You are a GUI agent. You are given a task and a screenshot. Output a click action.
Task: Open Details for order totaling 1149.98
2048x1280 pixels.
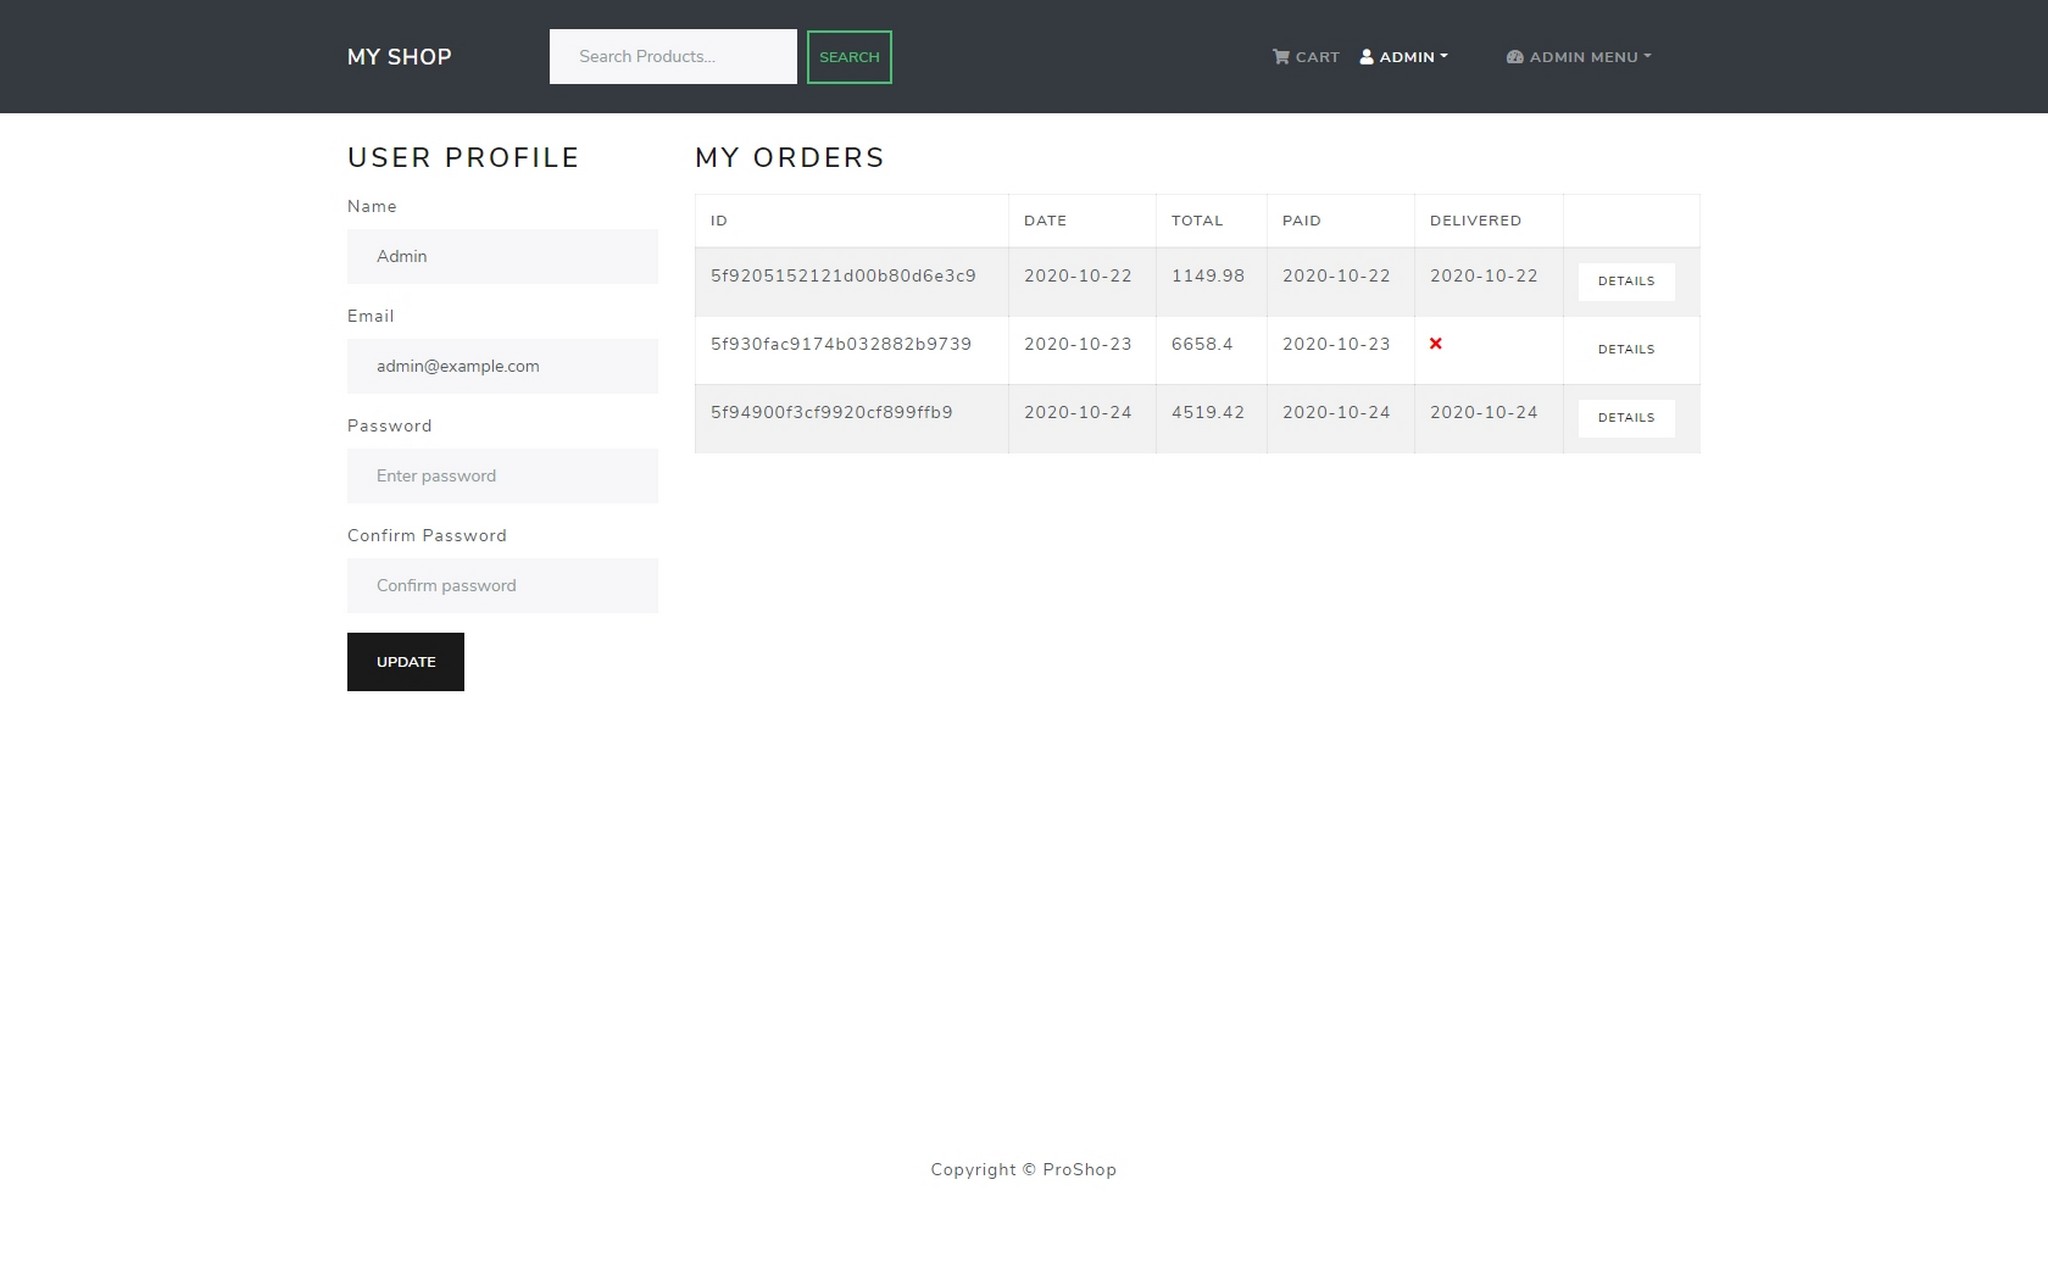tap(1625, 282)
